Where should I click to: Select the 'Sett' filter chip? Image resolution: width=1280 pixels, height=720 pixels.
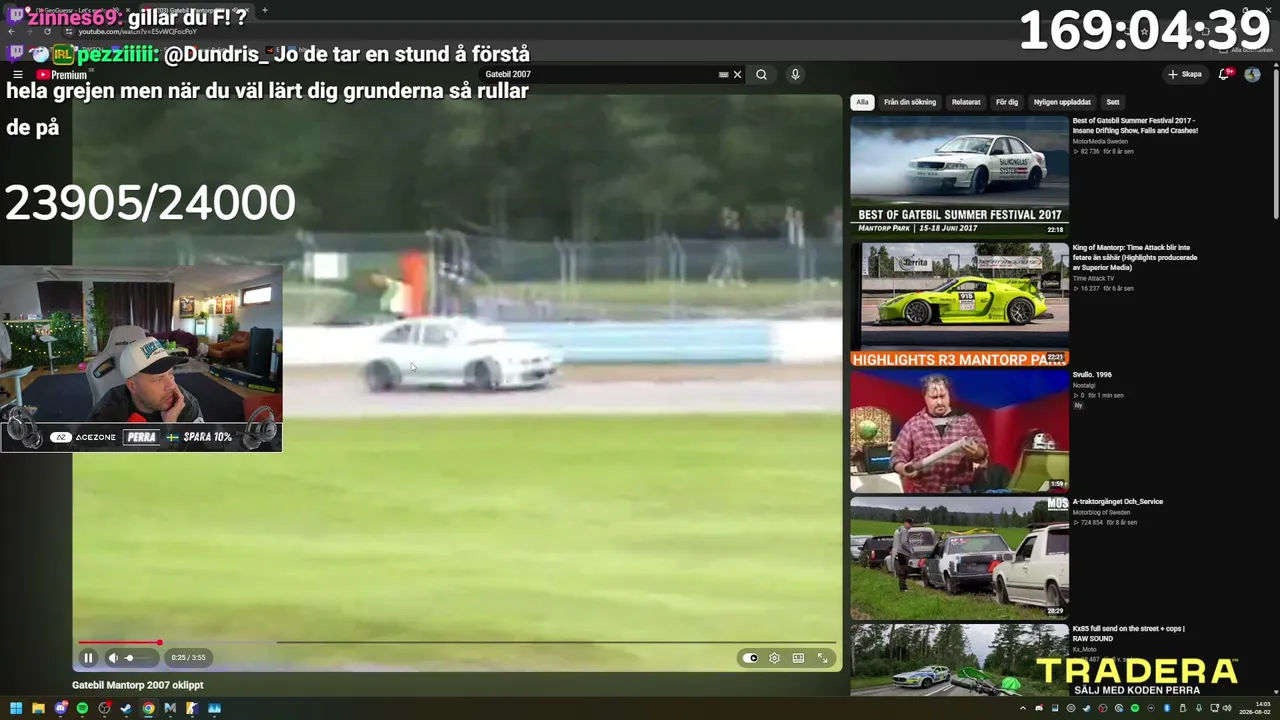click(x=1113, y=102)
